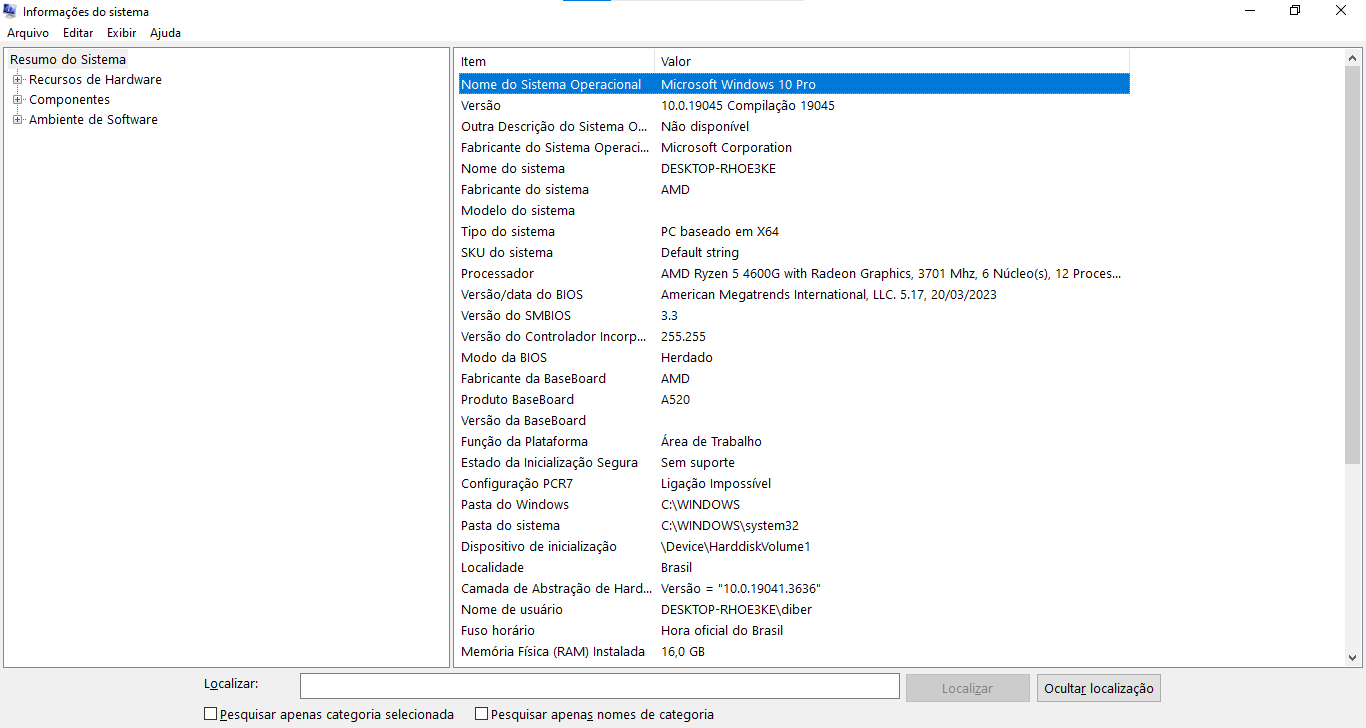This screenshot has height=728, width=1366.
Task: Select the Nome de usuário row
Action: (793, 610)
